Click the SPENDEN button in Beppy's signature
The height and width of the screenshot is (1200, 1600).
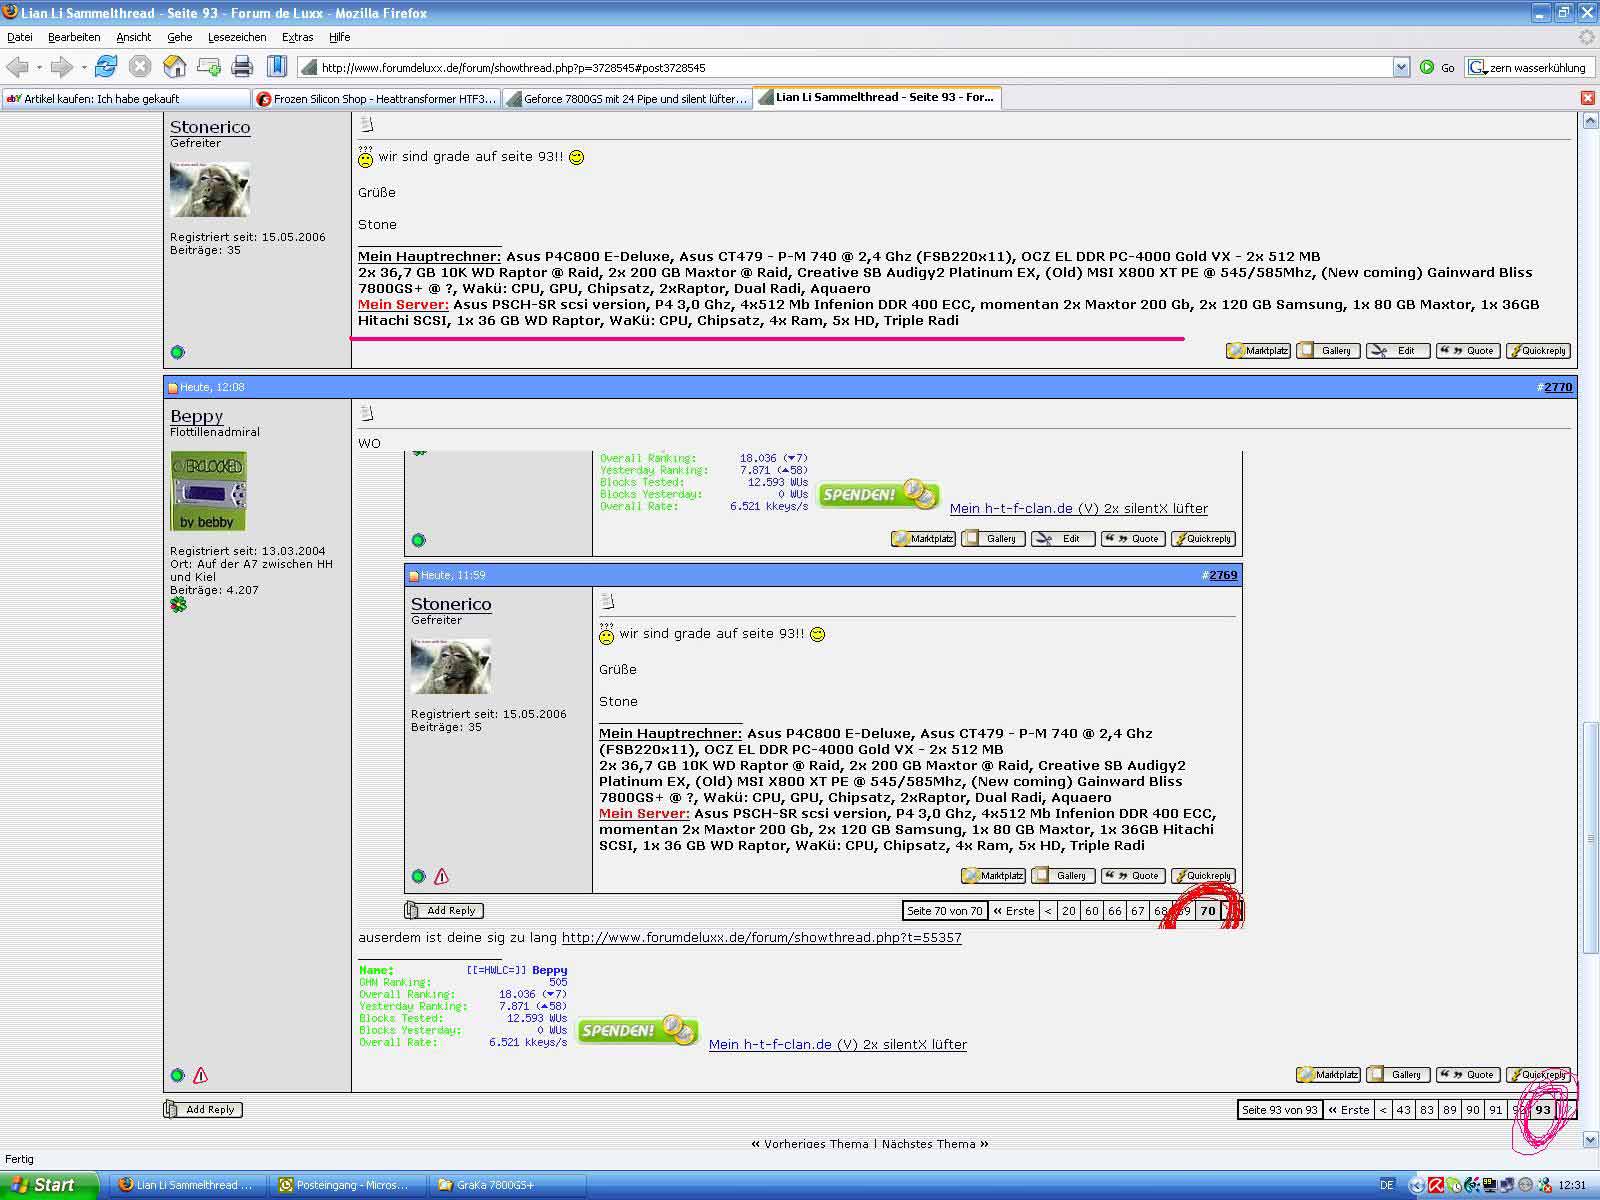click(x=637, y=1030)
